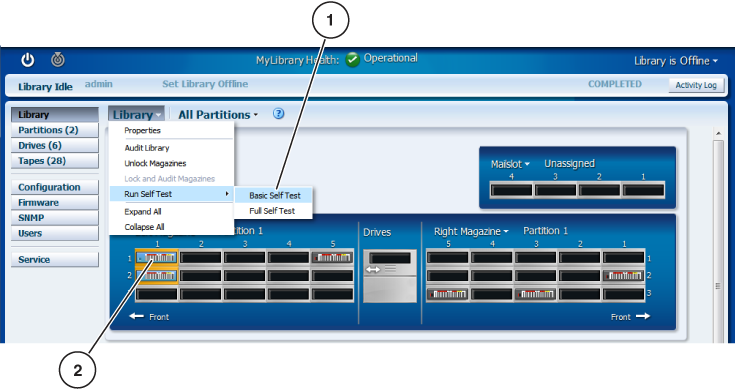Open Drives (6) sidebar section
The height and width of the screenshot is (390, 735).
tap(55, 145)
